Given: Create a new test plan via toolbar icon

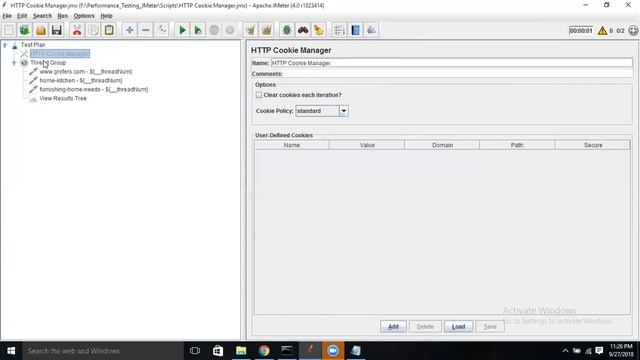Looking at the screenshot, I should coord(9,30).
